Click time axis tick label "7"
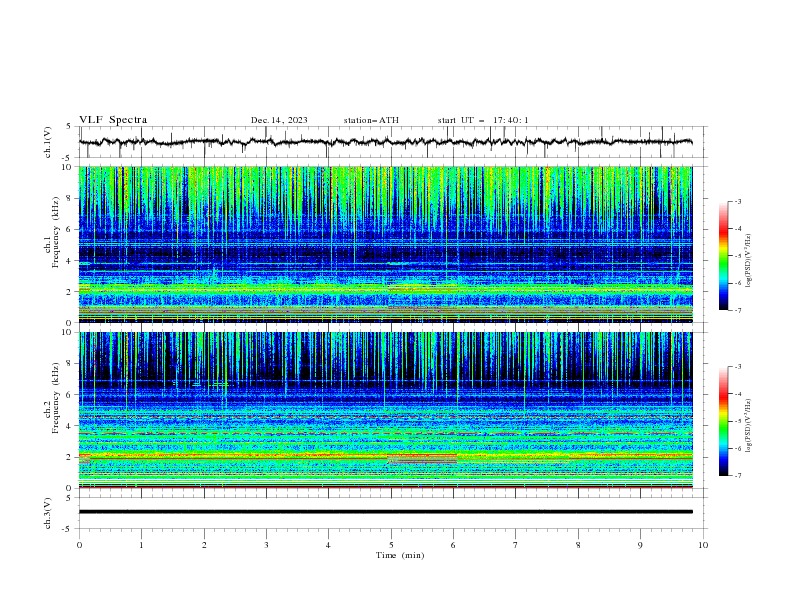Screen dimensions: 792x612 pyautogui.click(x=516, y=545)
